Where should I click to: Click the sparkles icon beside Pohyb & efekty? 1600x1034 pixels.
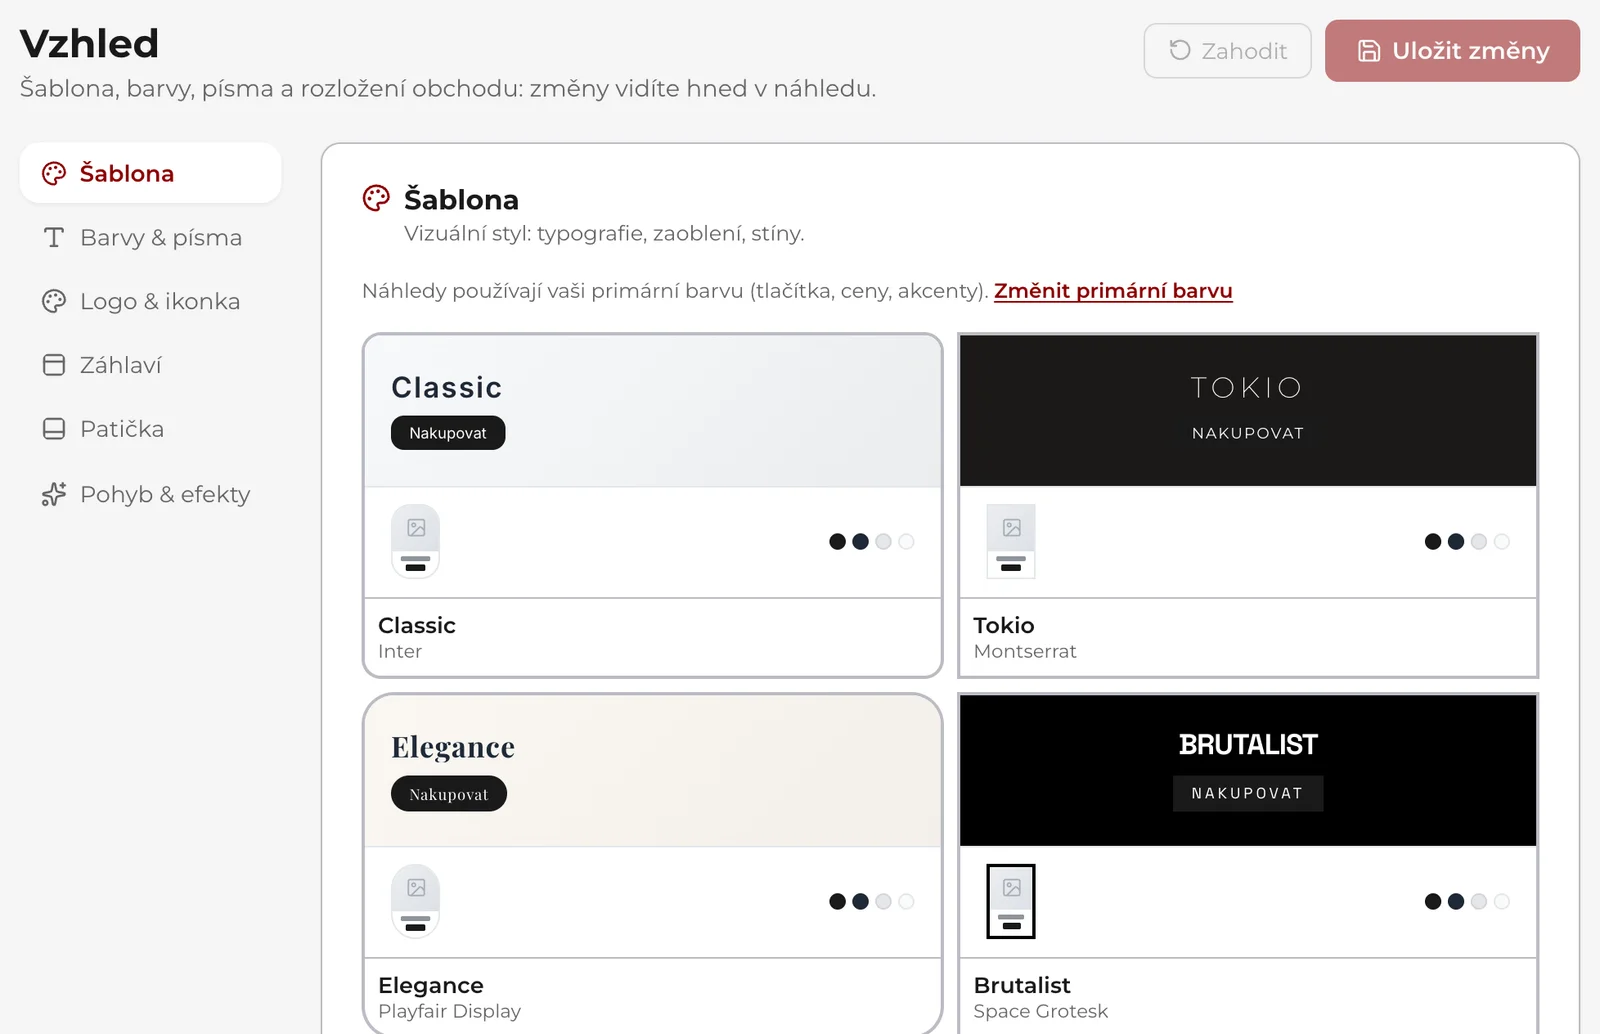[x=54, y=494]
